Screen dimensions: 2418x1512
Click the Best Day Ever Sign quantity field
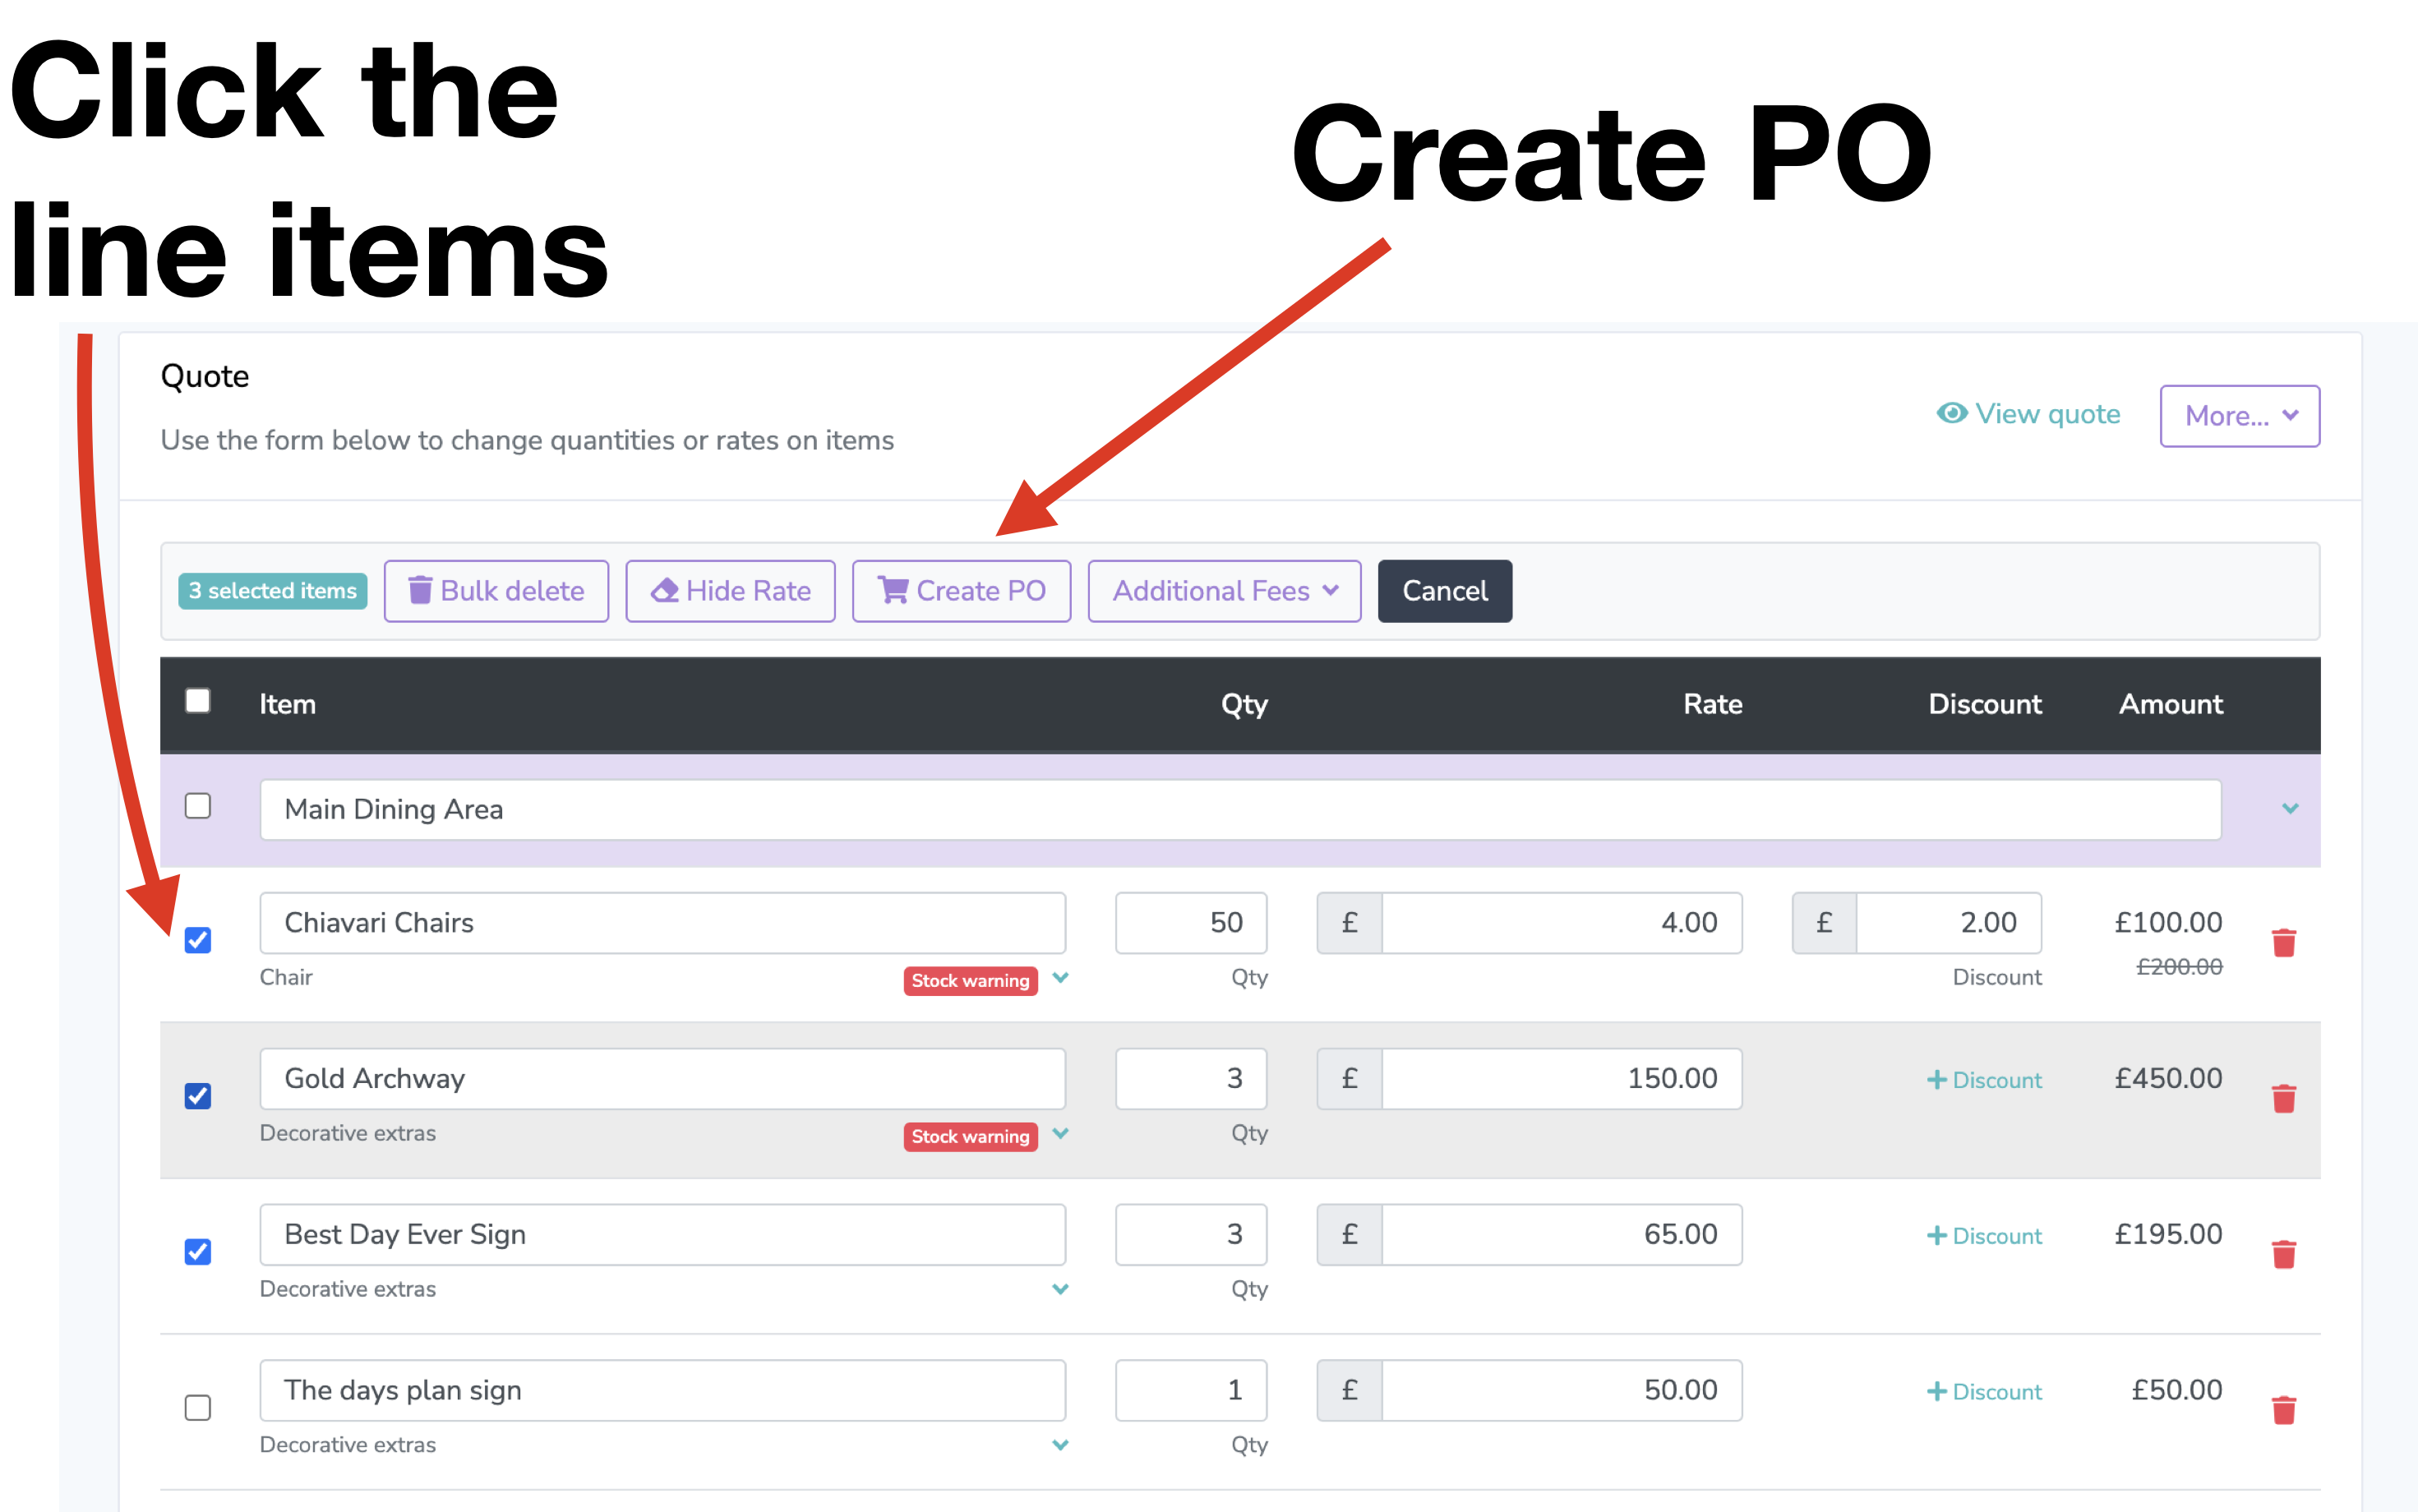[1191, 1235]
